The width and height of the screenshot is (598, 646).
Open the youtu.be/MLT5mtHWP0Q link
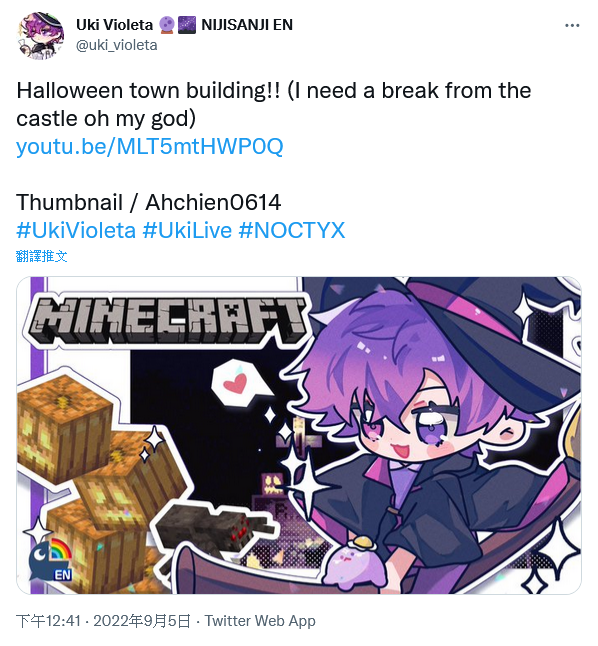tap(150, 146)
